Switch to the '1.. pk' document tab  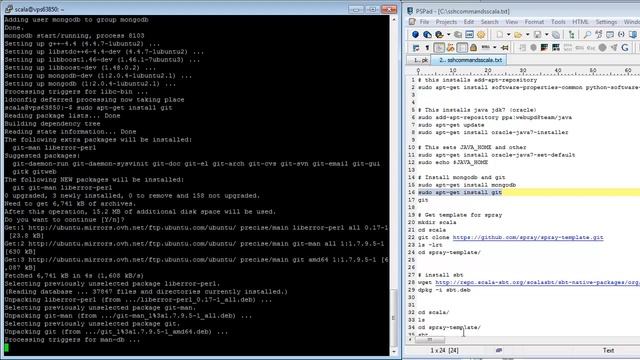(x=418, y=60)
